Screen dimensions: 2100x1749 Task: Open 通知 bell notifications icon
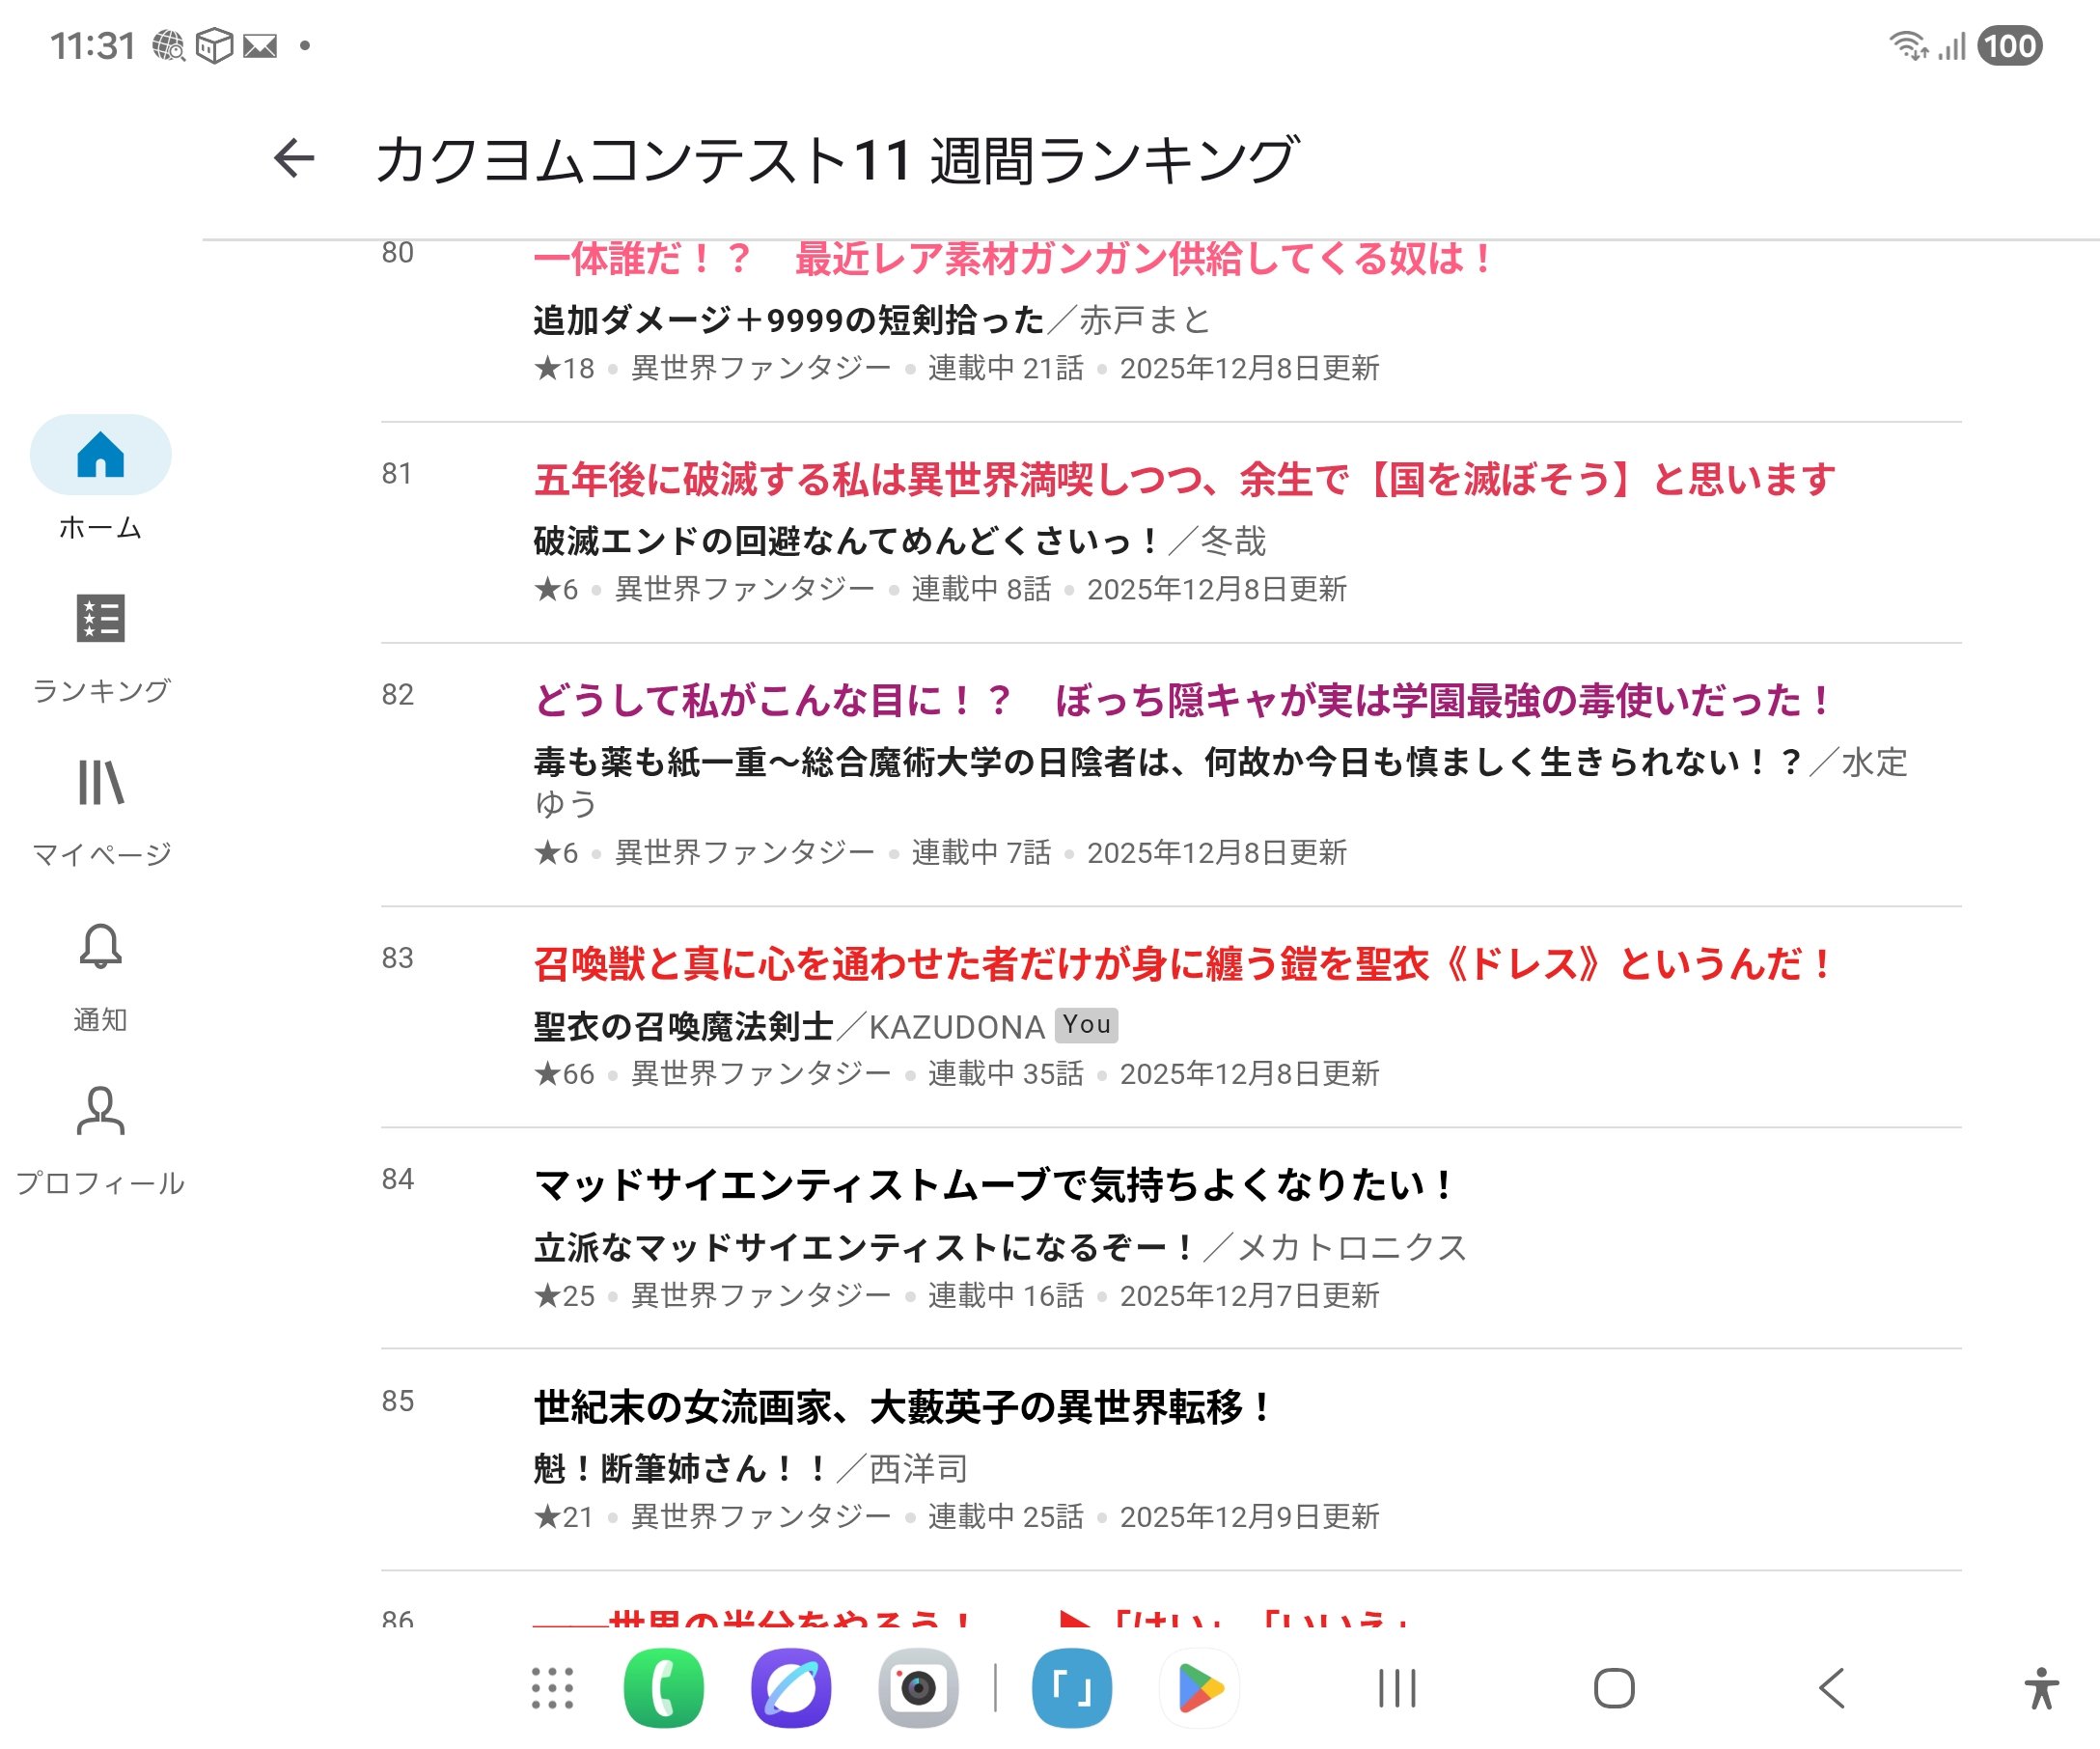pos(100,946)
